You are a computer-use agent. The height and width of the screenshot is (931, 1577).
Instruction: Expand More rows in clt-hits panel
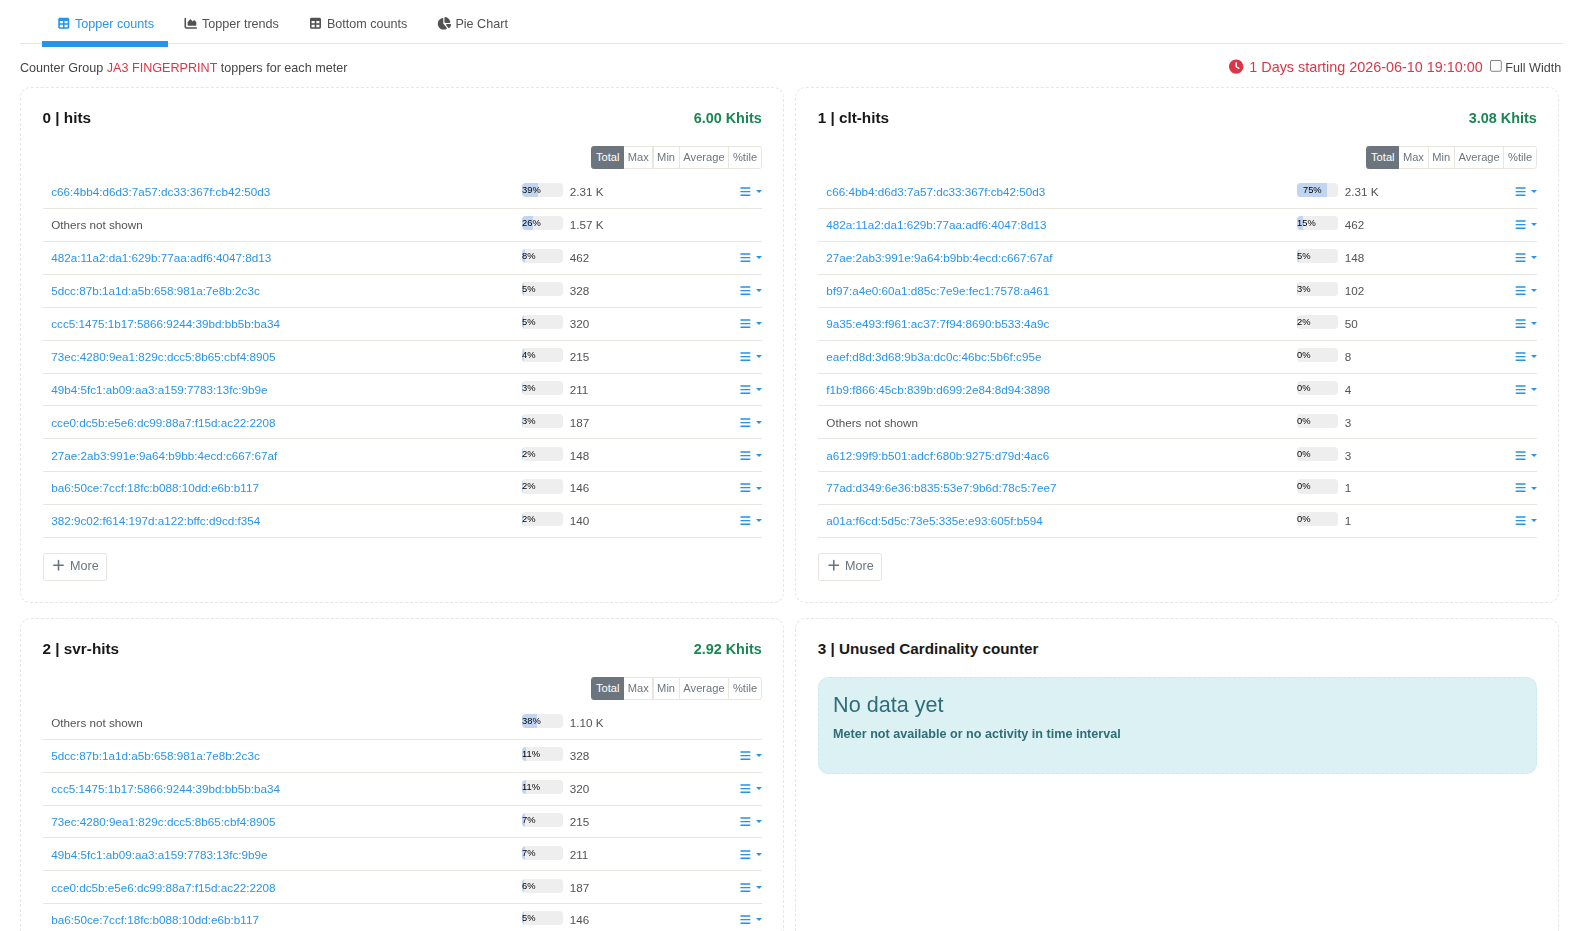(x=850, y=566)
